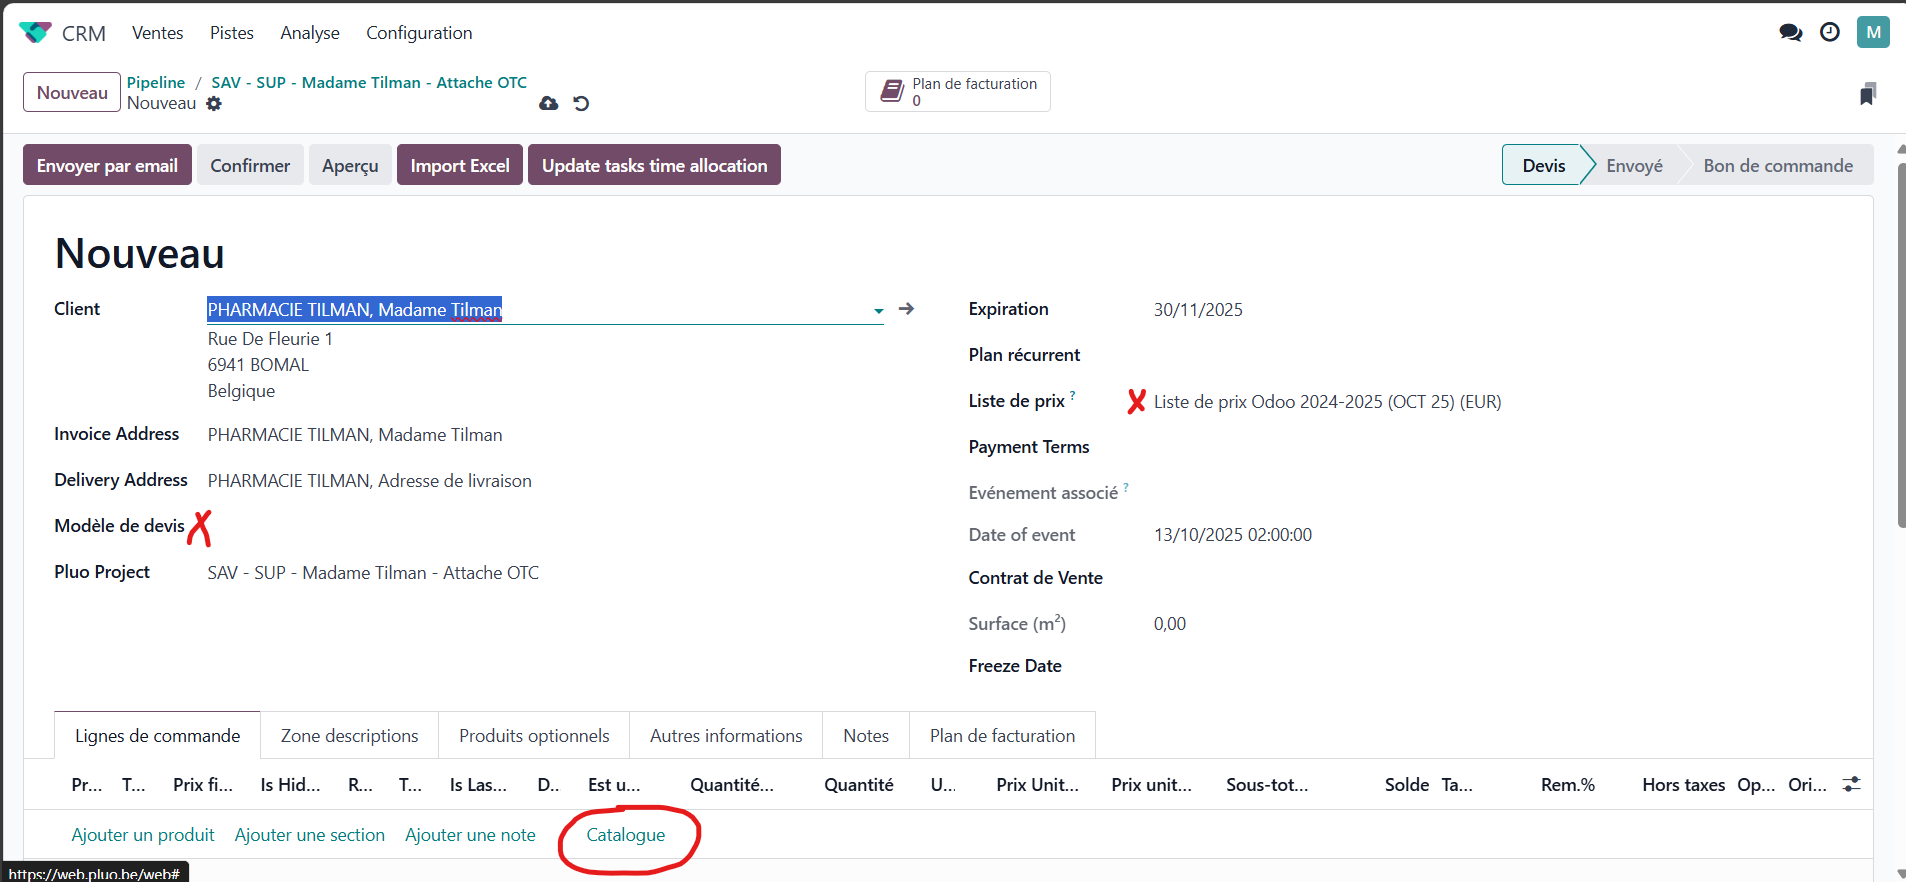Expand the Client dropdown arrow
Screen dimensions: 1906x882
click(x=878, y=311)
